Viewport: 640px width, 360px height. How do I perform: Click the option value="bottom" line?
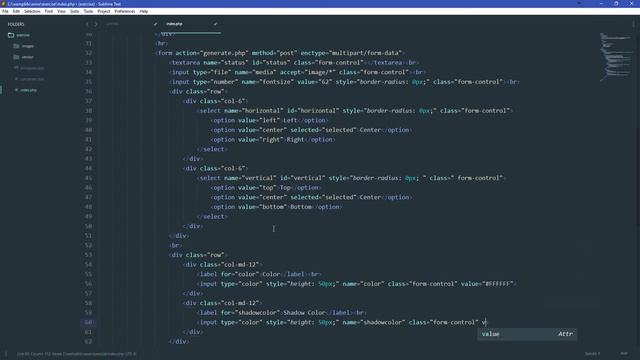(x=276, y=207)
